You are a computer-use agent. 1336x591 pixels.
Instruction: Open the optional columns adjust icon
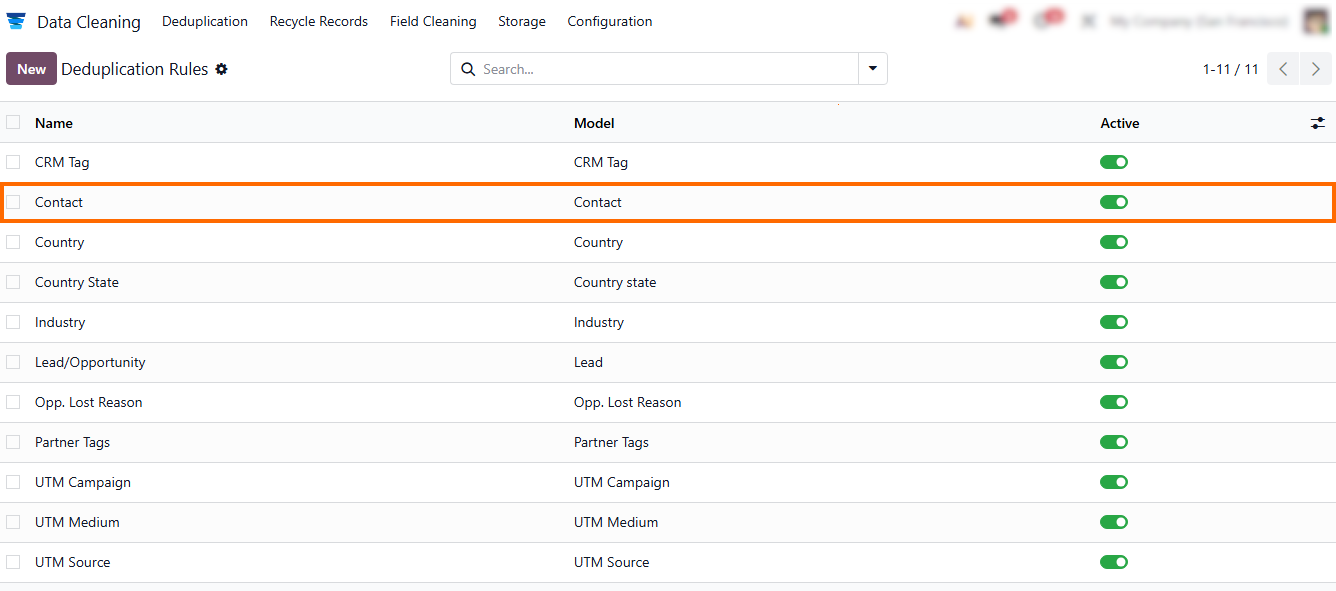click(1317, 123)
